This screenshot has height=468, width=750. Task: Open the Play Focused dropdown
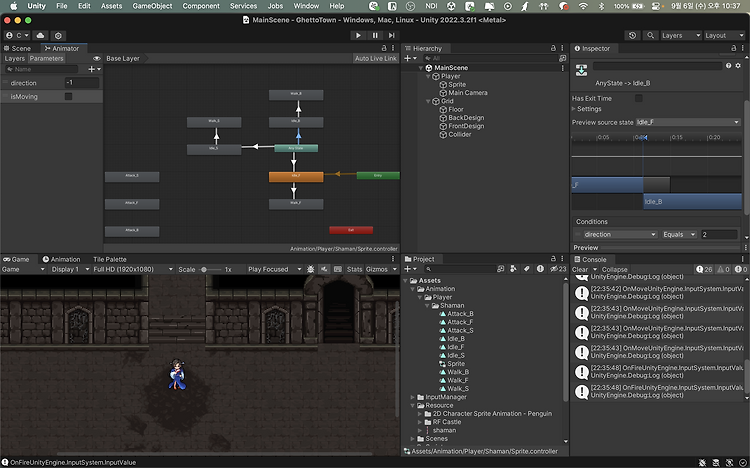click(274, 269)
